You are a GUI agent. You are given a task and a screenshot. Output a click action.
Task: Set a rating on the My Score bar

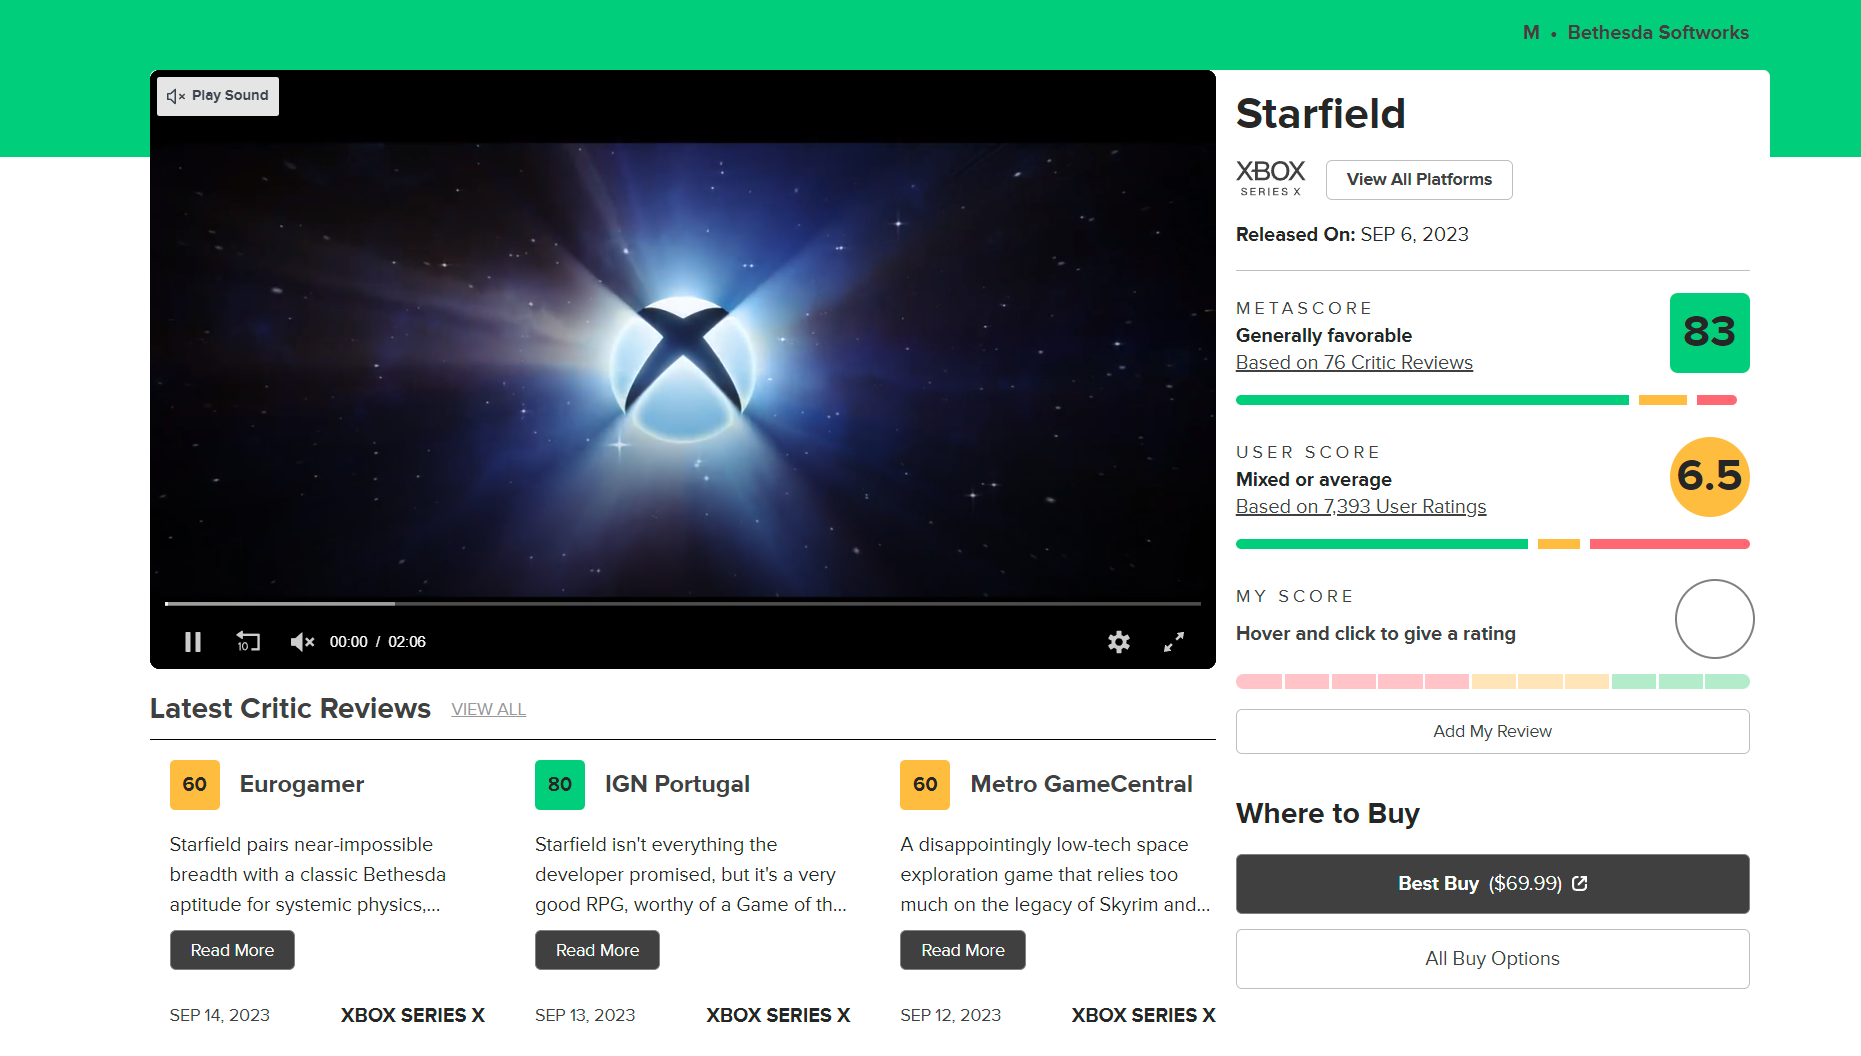(1493, 682)
